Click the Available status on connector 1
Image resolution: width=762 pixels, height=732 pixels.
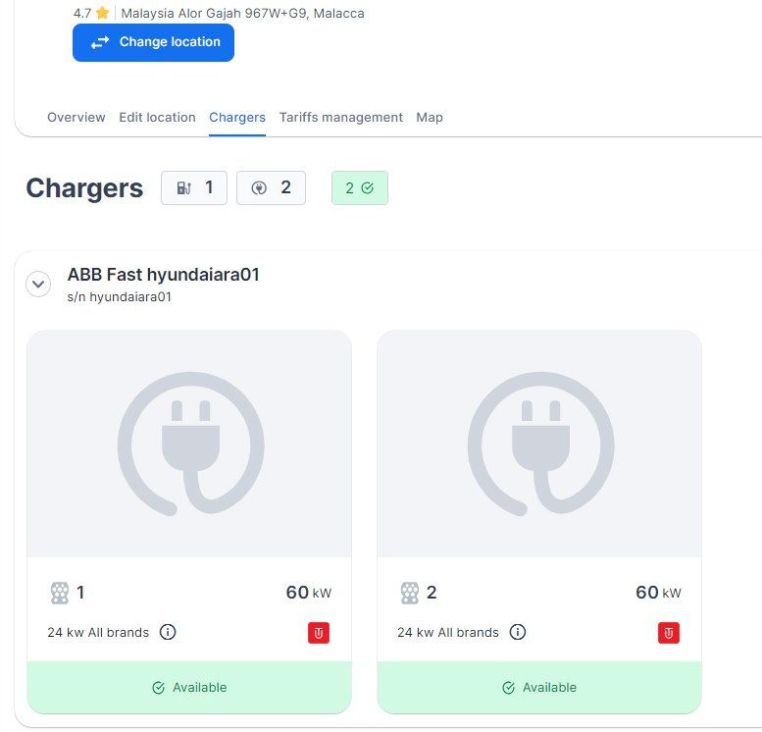point(189,687)
